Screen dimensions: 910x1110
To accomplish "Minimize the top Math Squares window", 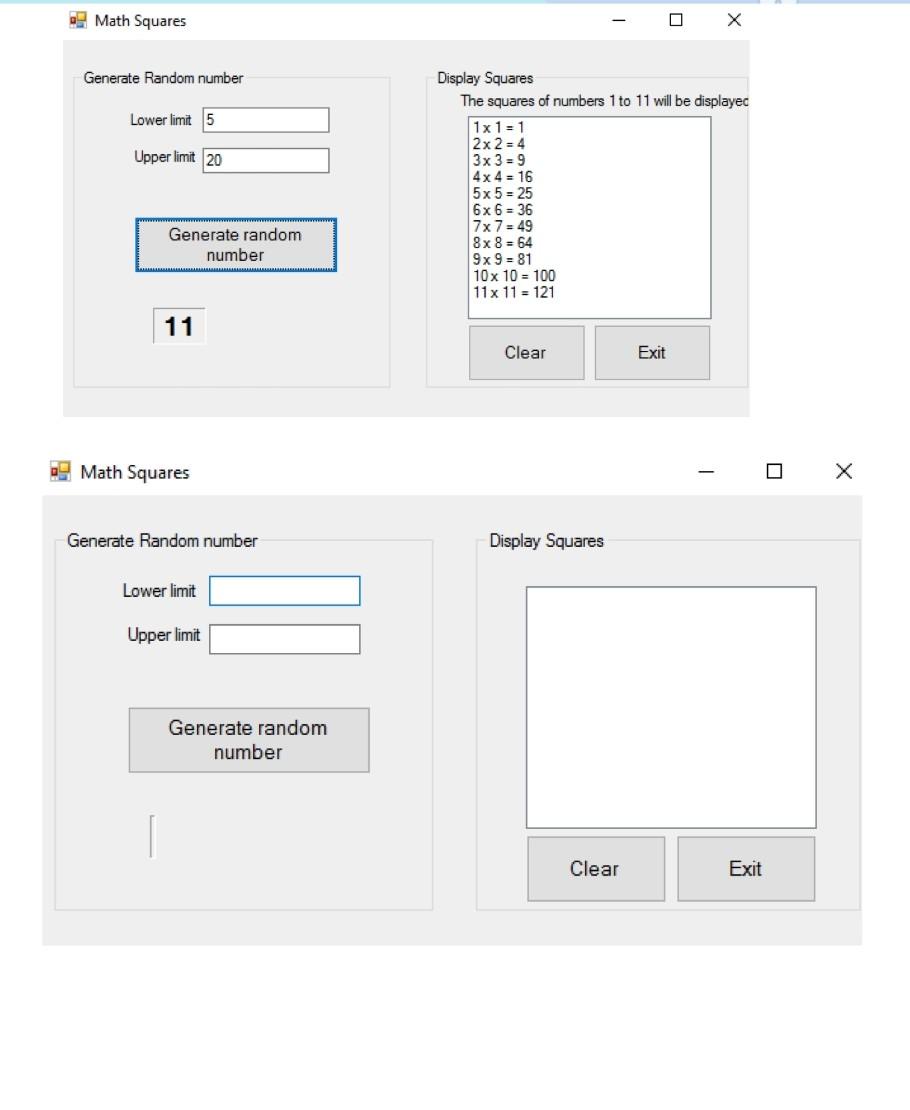I will coord(619,20).
